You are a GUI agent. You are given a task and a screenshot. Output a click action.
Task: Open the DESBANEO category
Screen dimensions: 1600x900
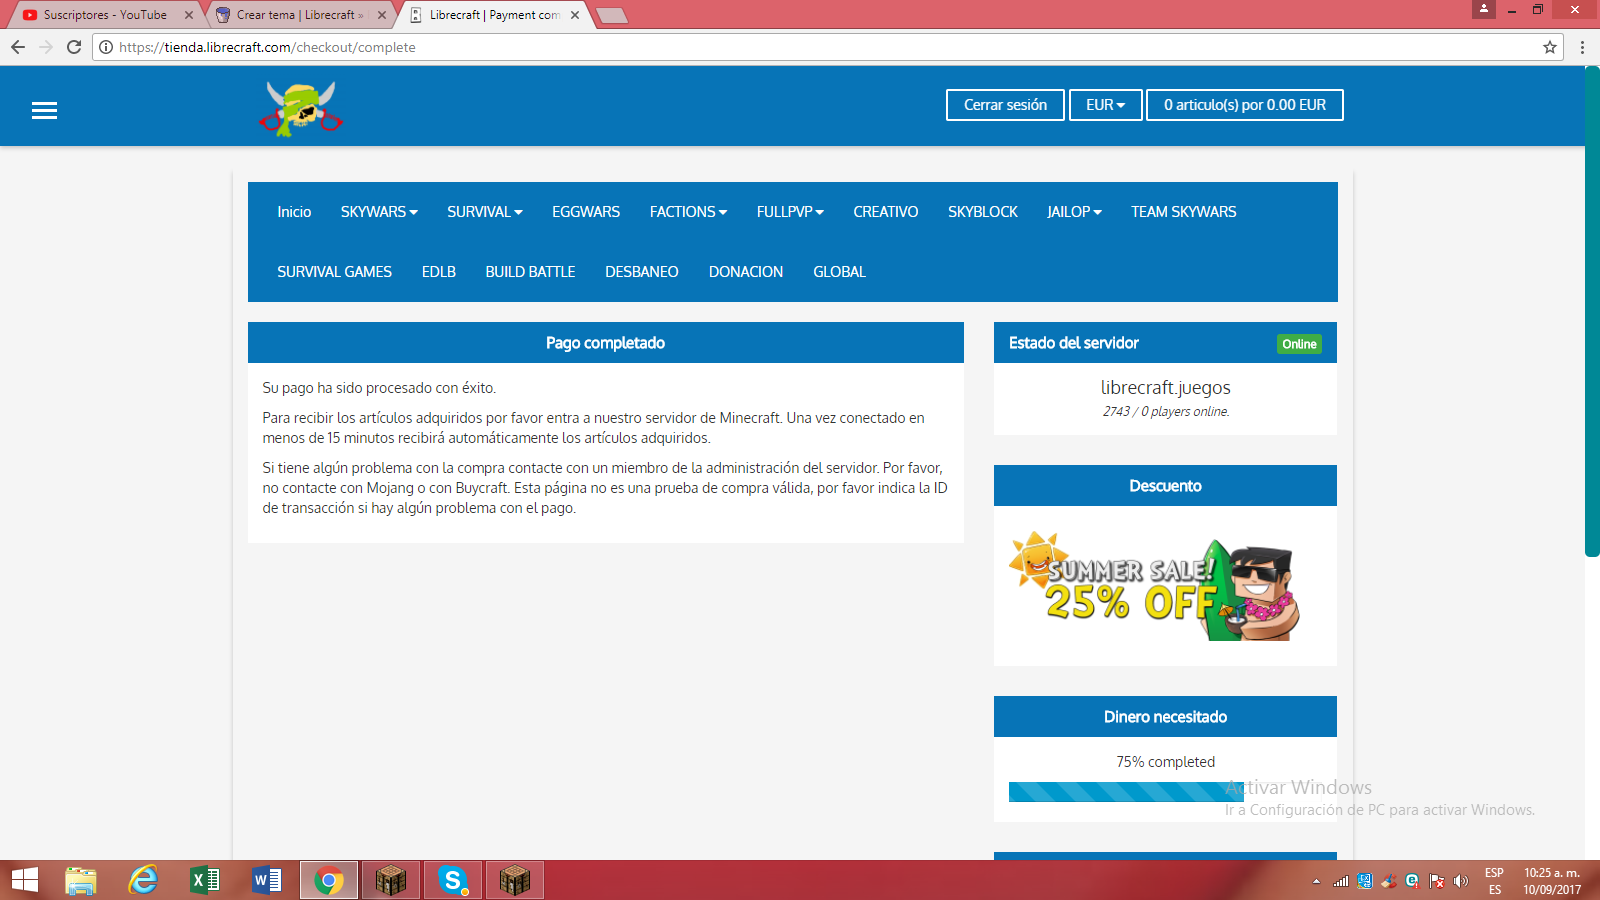[x=641, y=272]
